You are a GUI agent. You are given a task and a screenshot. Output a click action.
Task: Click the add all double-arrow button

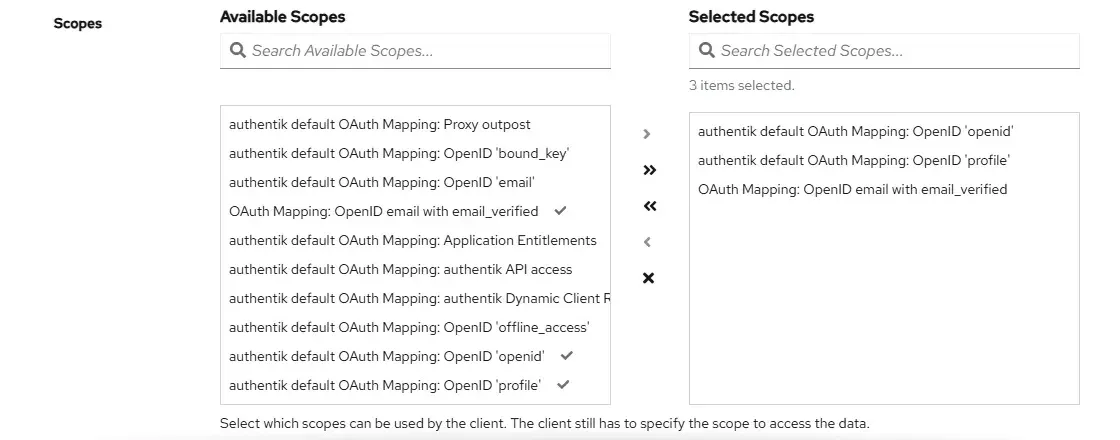[649, 170]
